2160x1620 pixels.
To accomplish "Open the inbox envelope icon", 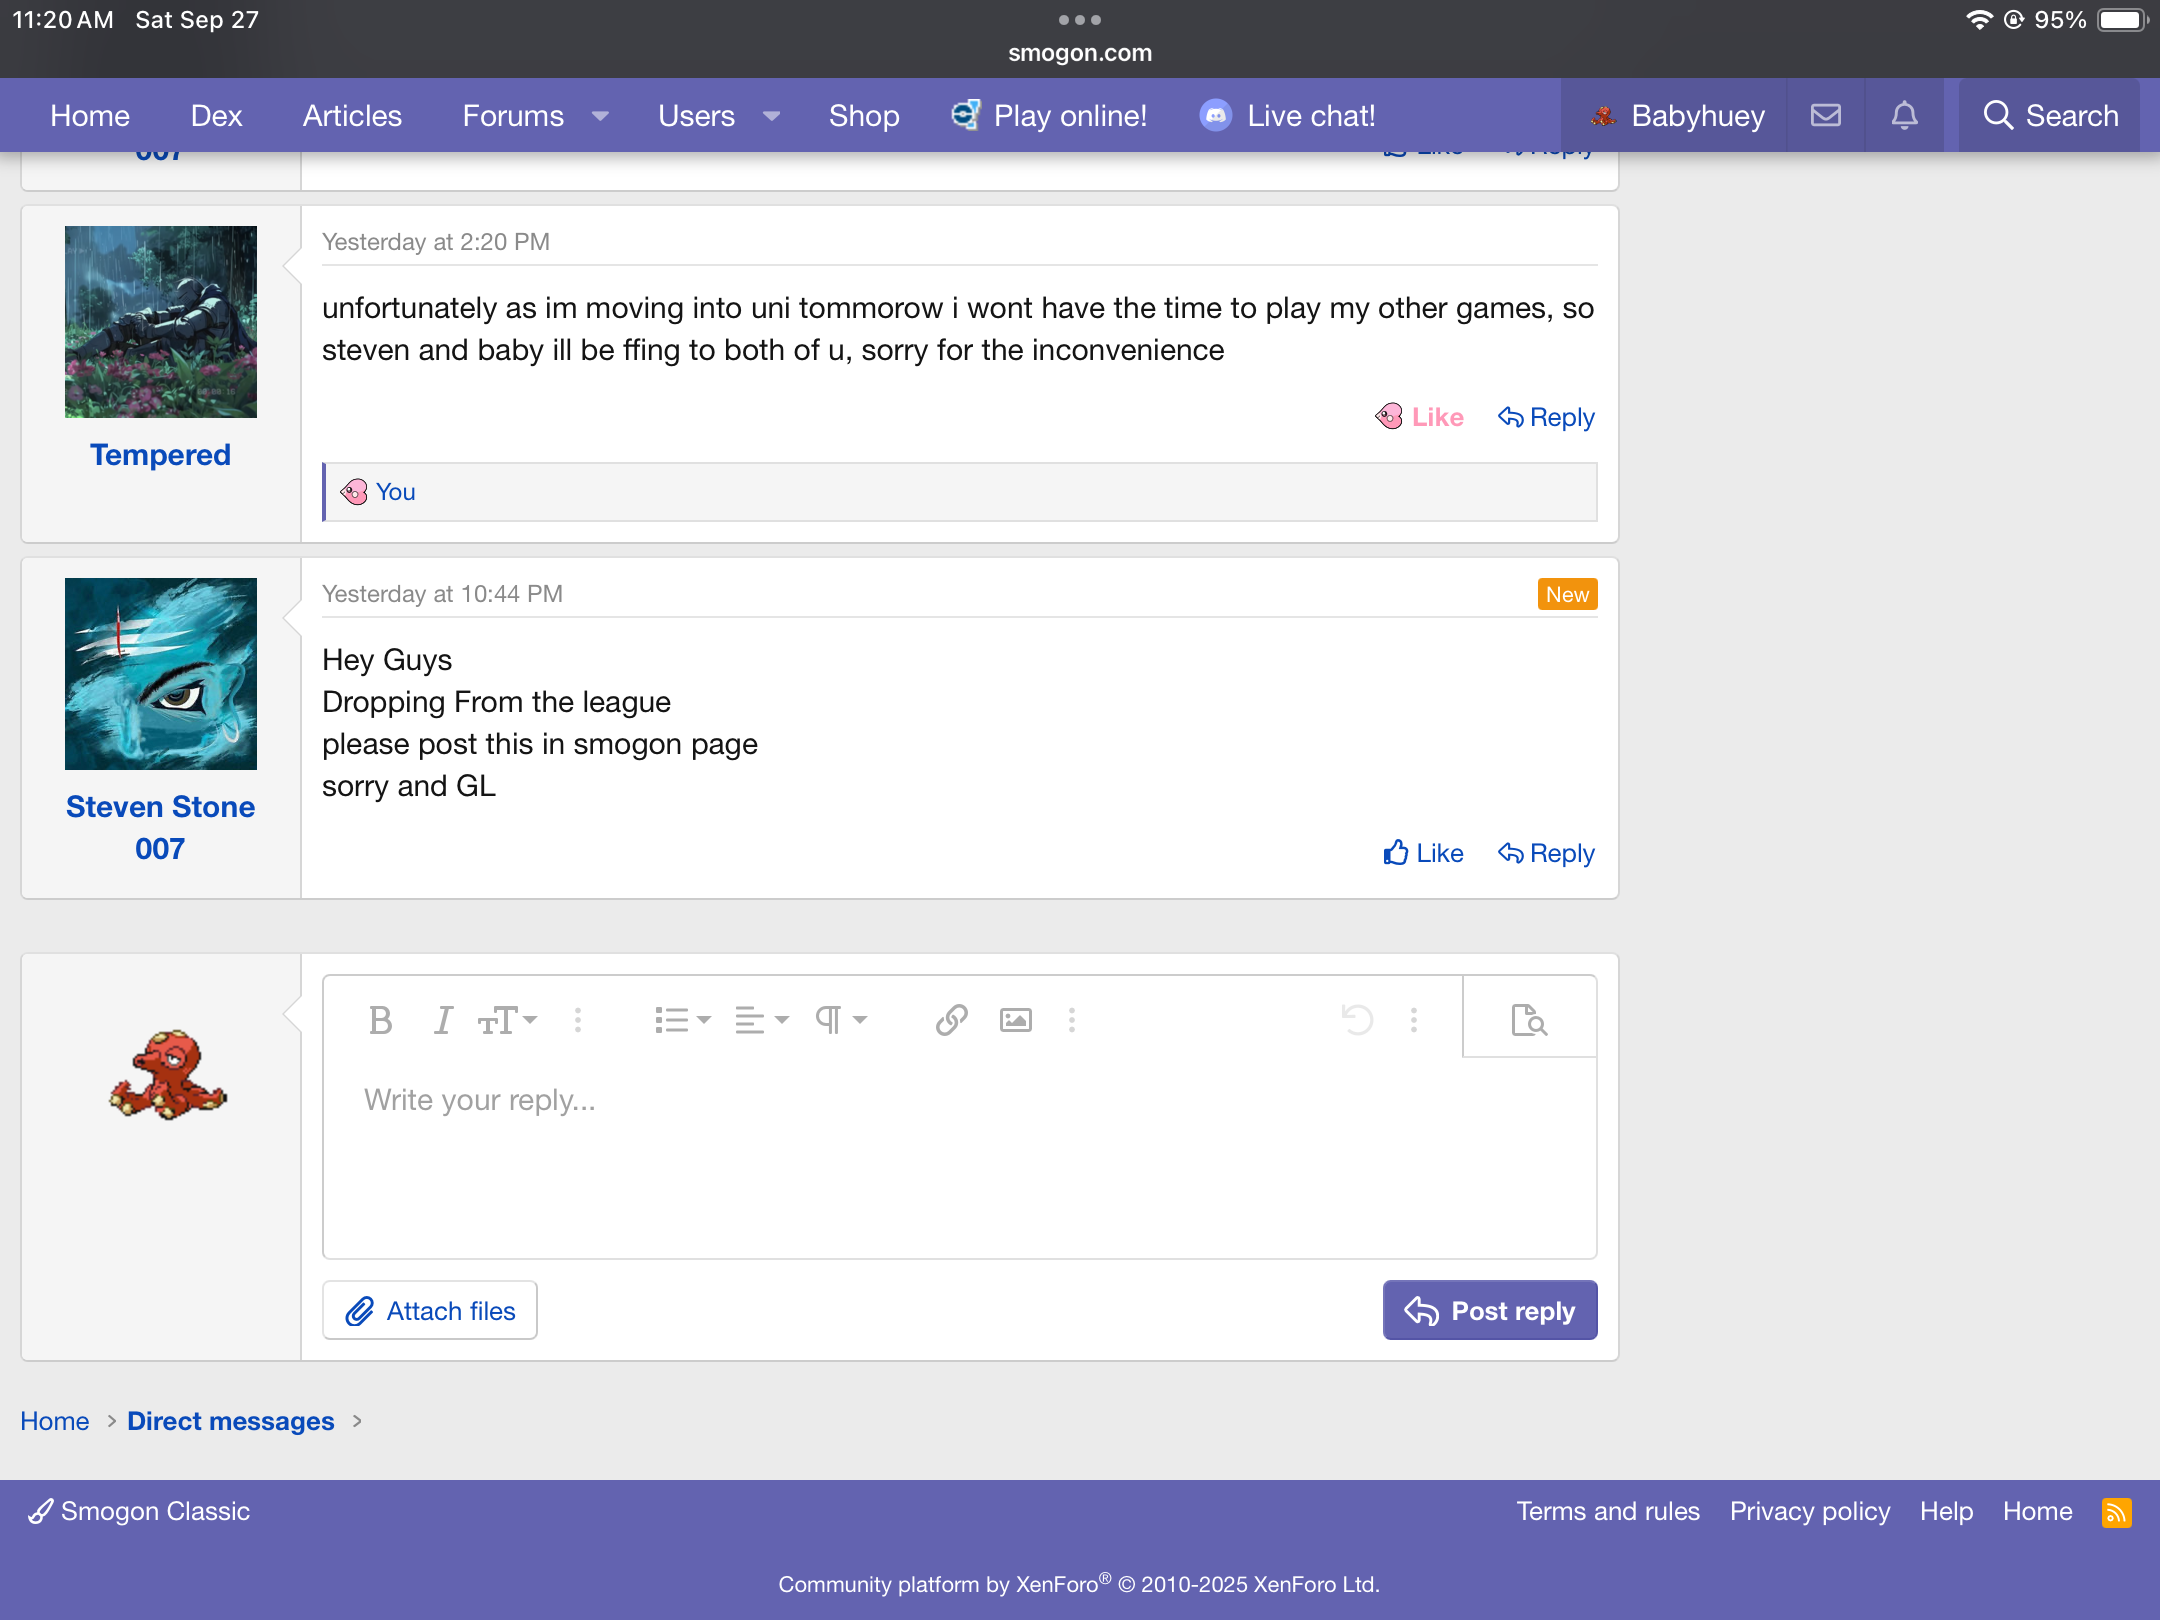I will pos(1825,116).
